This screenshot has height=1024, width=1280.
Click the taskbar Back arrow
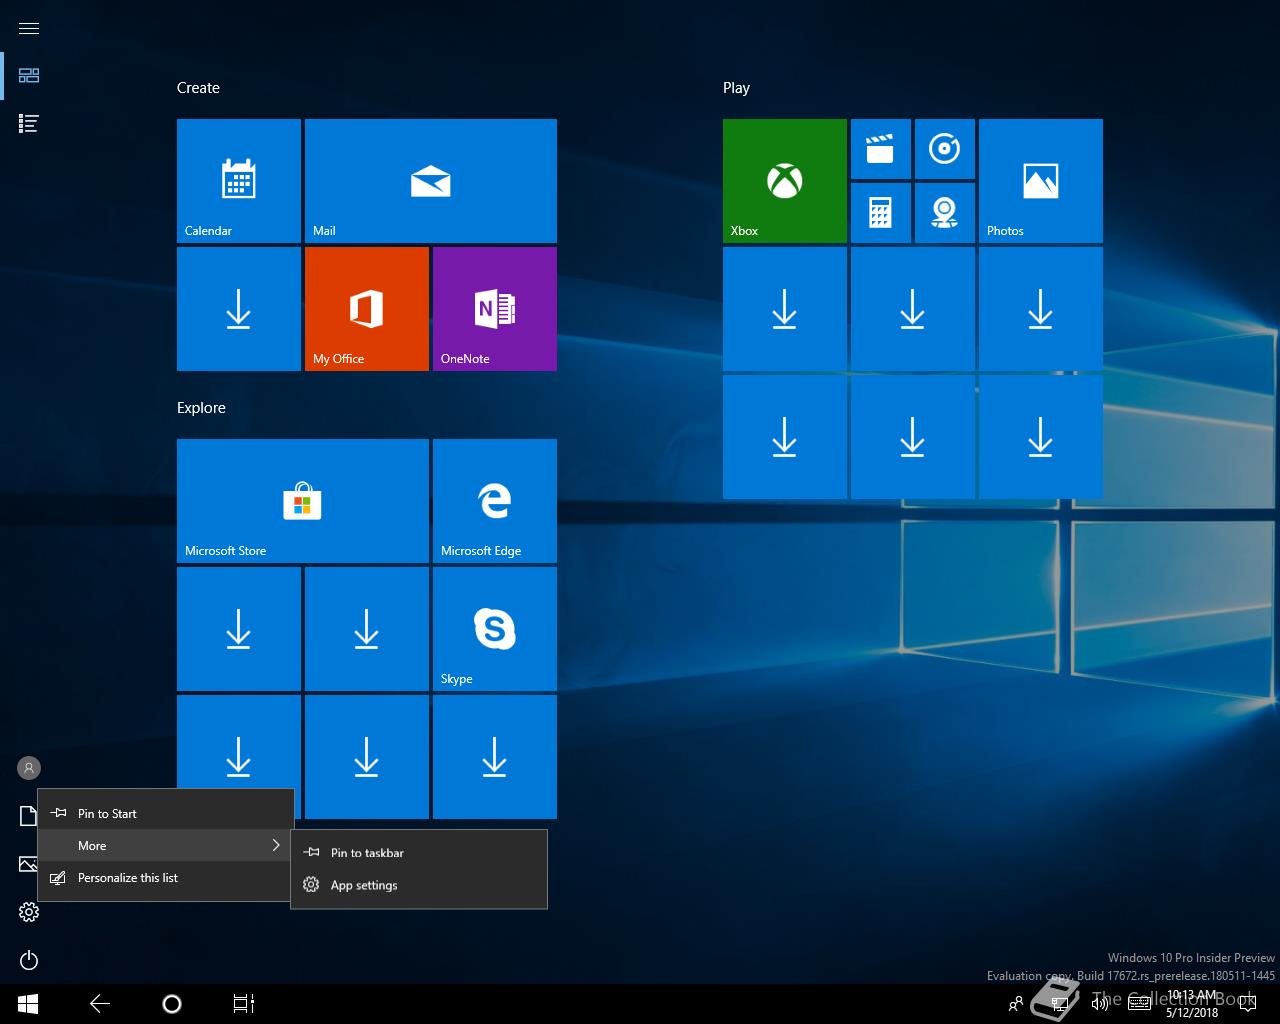[100, 1004]
